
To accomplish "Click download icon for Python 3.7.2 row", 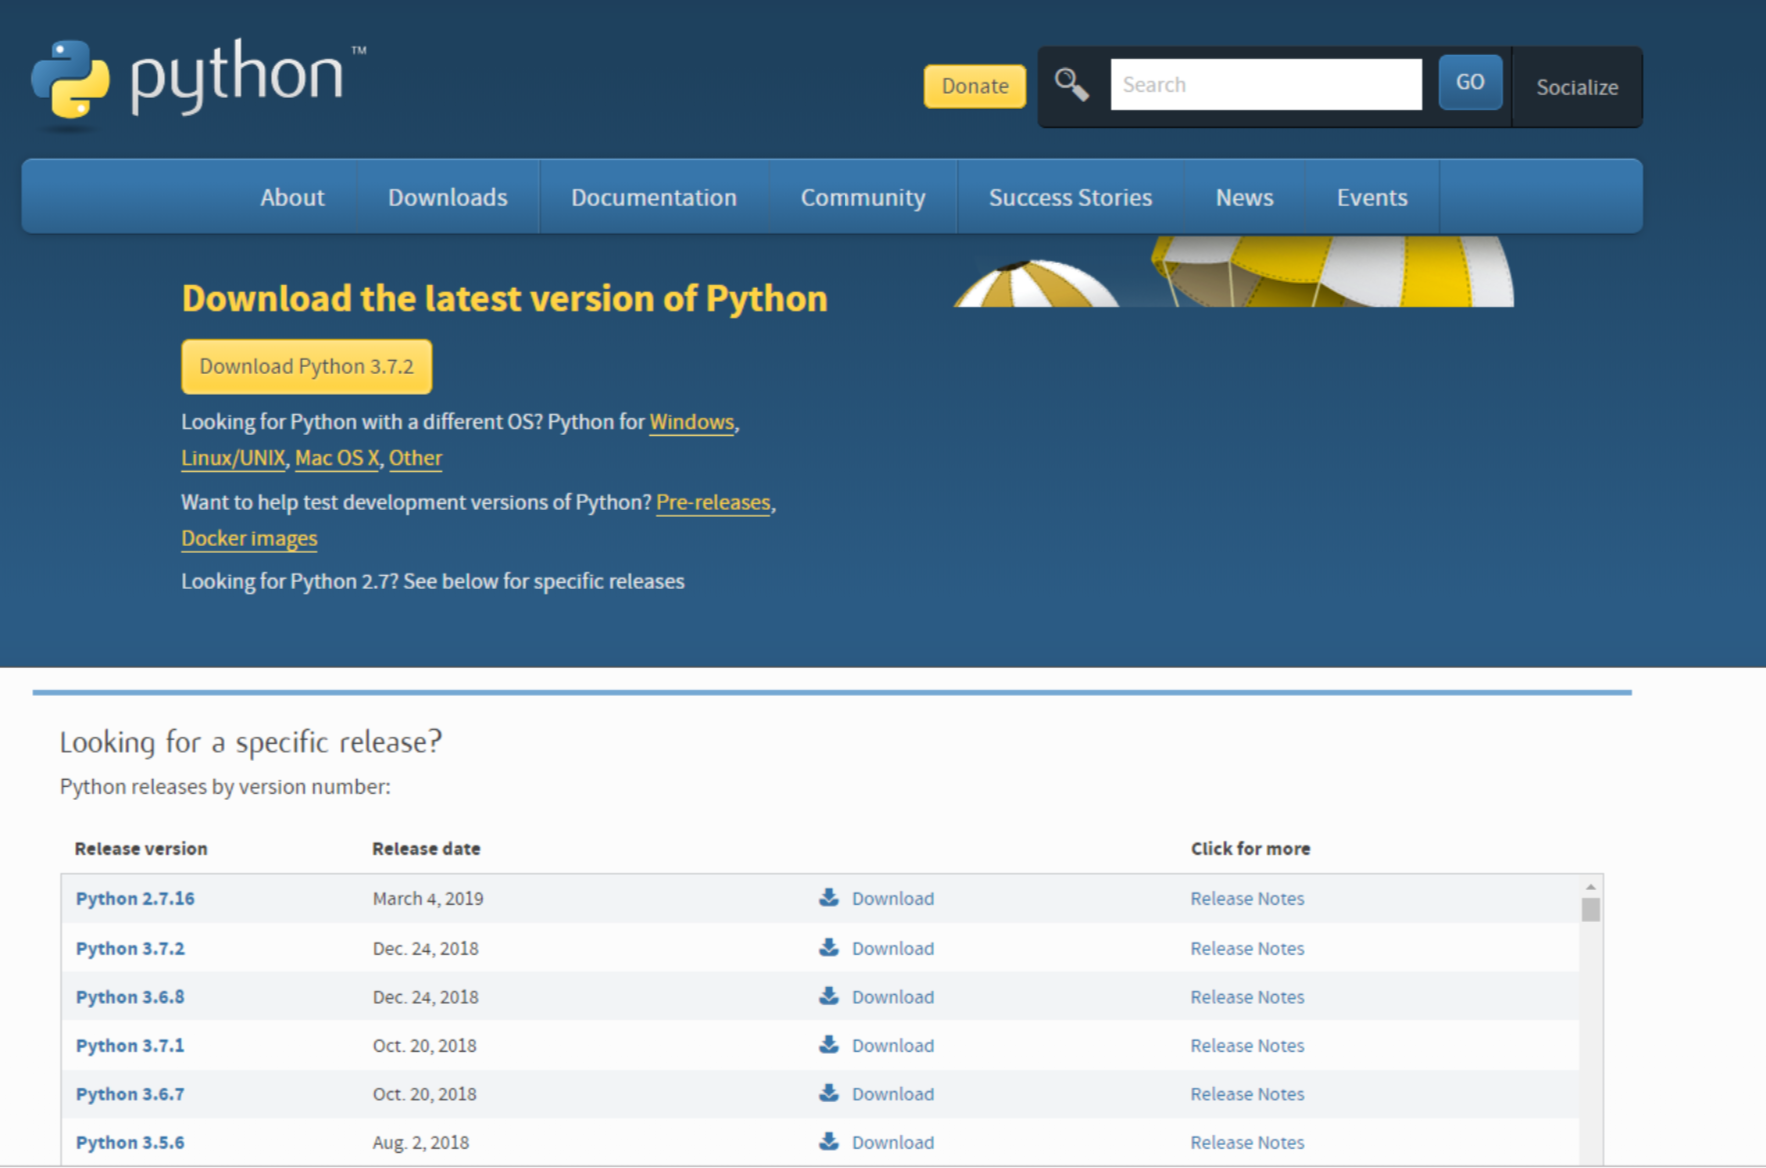I will [829, 947].
